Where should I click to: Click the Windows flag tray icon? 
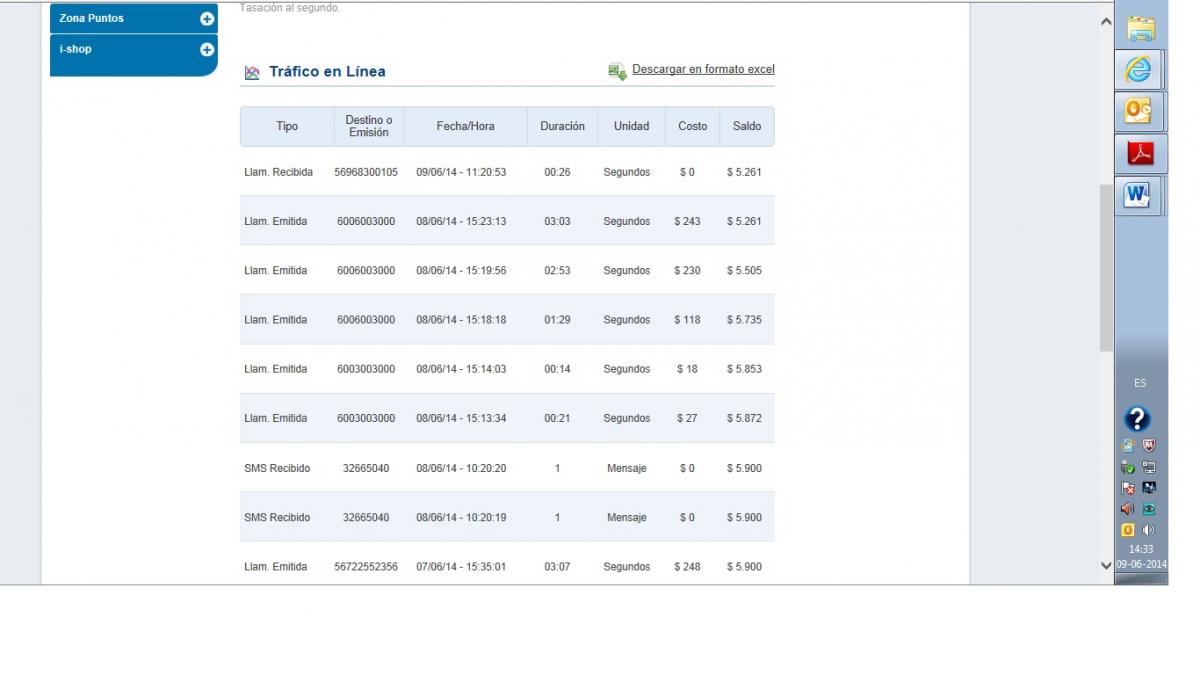click(x=1128, y=446)
